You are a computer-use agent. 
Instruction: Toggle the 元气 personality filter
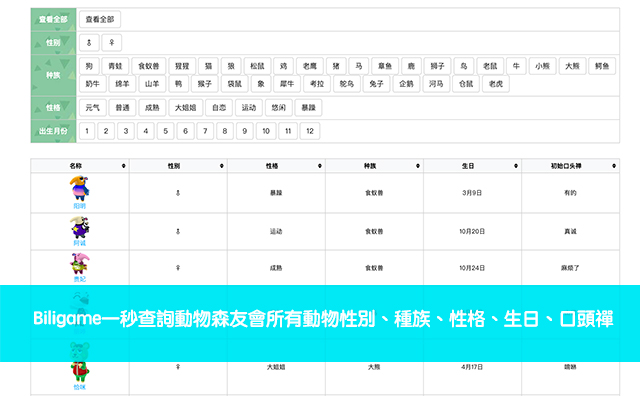pyautogui.click(x=93, y=108)
